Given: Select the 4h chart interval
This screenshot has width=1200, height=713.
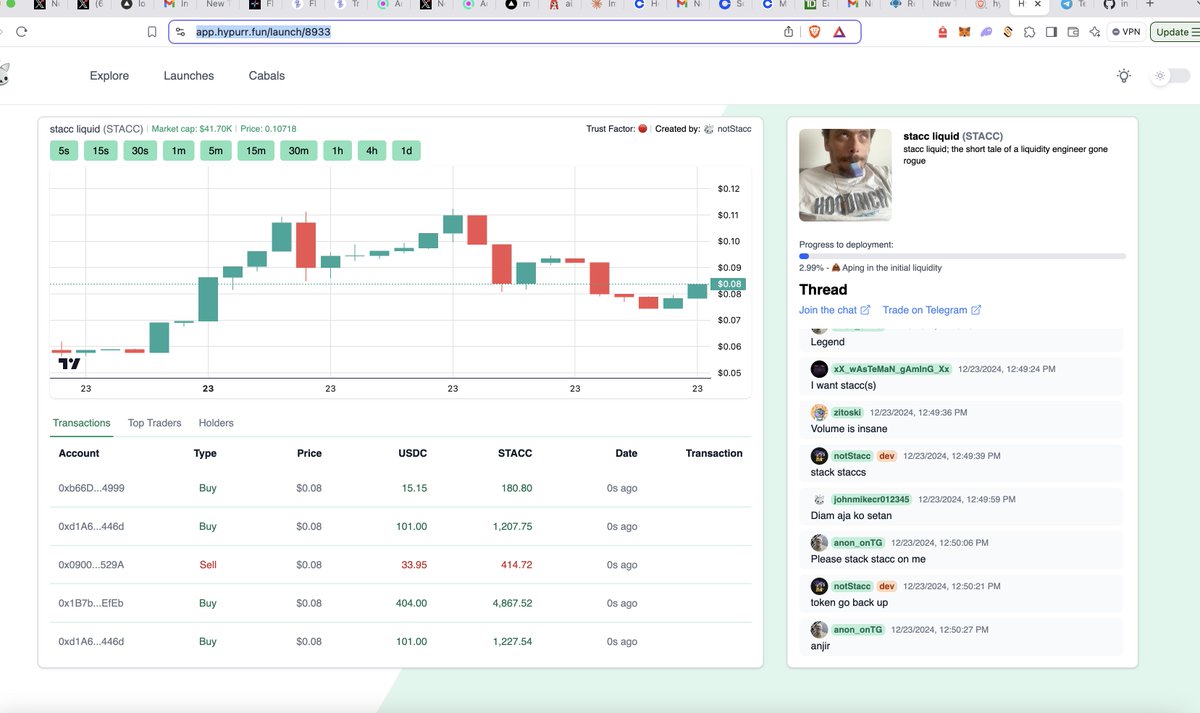Looking at the screenshot, I should tap(372, 151).
